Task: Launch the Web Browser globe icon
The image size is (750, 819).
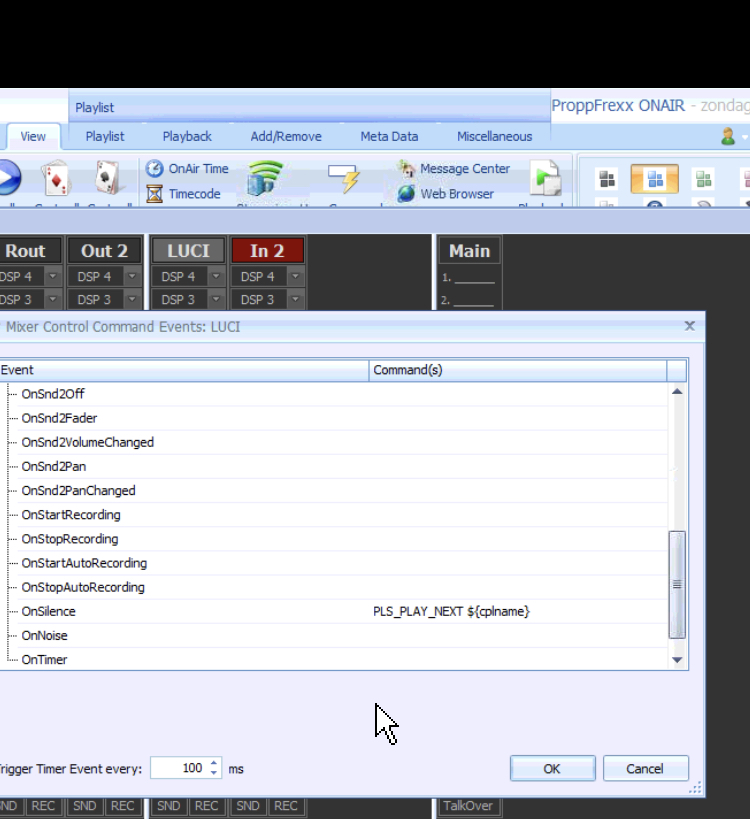Action: click(406, 194)
